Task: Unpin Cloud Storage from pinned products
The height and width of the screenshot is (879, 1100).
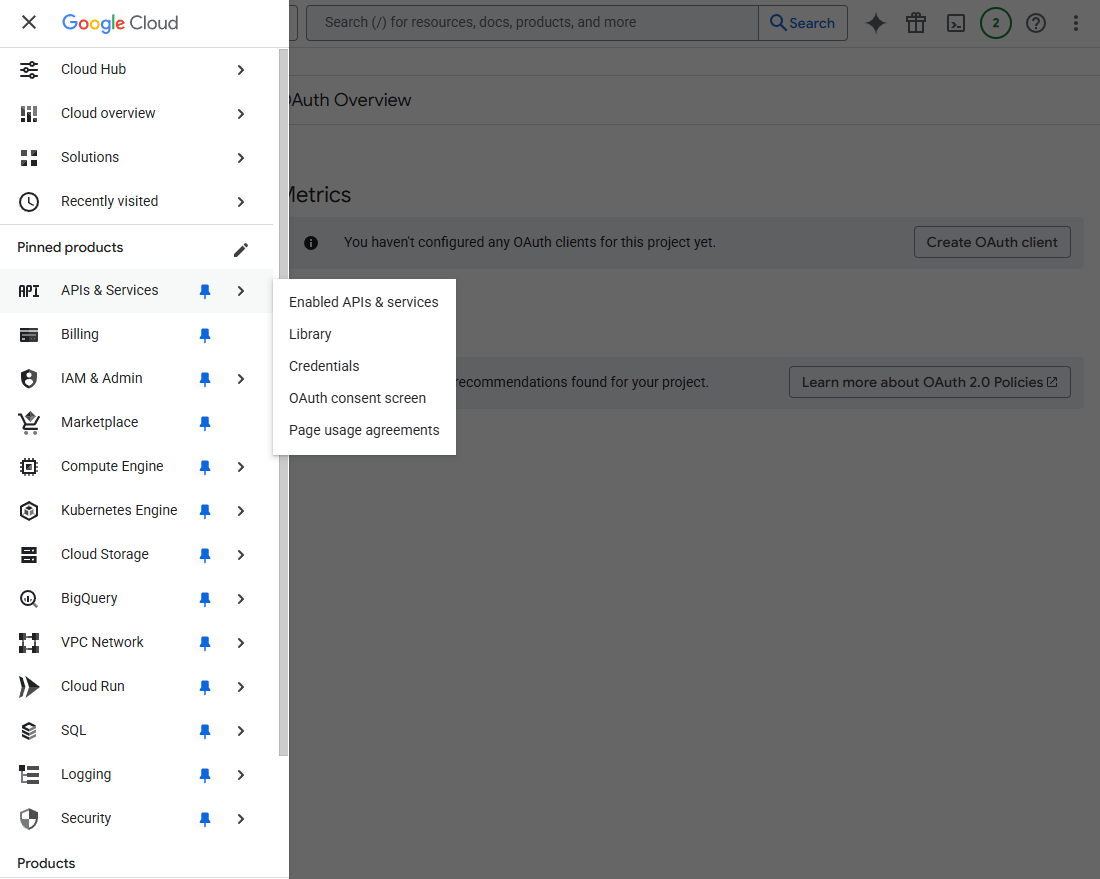Action: (x=205, y=555)
